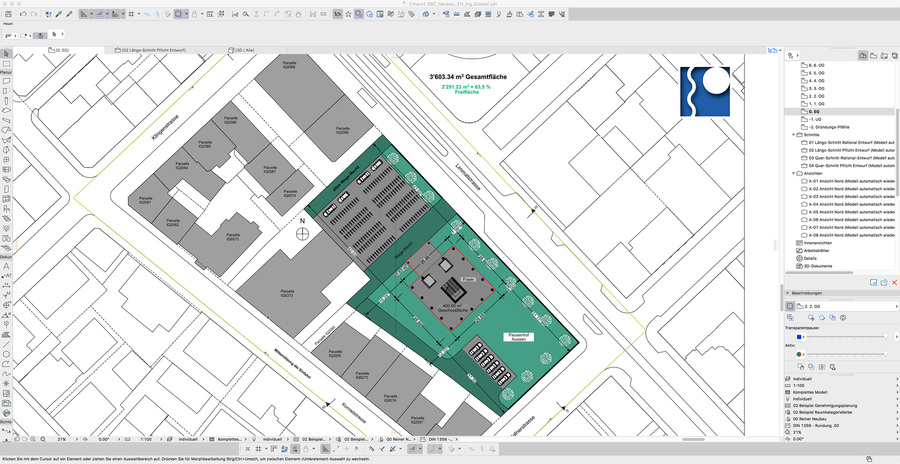The width and height of the screenshot is (900, 464).
Task: Collapse the Schnitte folder
Action: pyautogui.click(x=795, y=134)
